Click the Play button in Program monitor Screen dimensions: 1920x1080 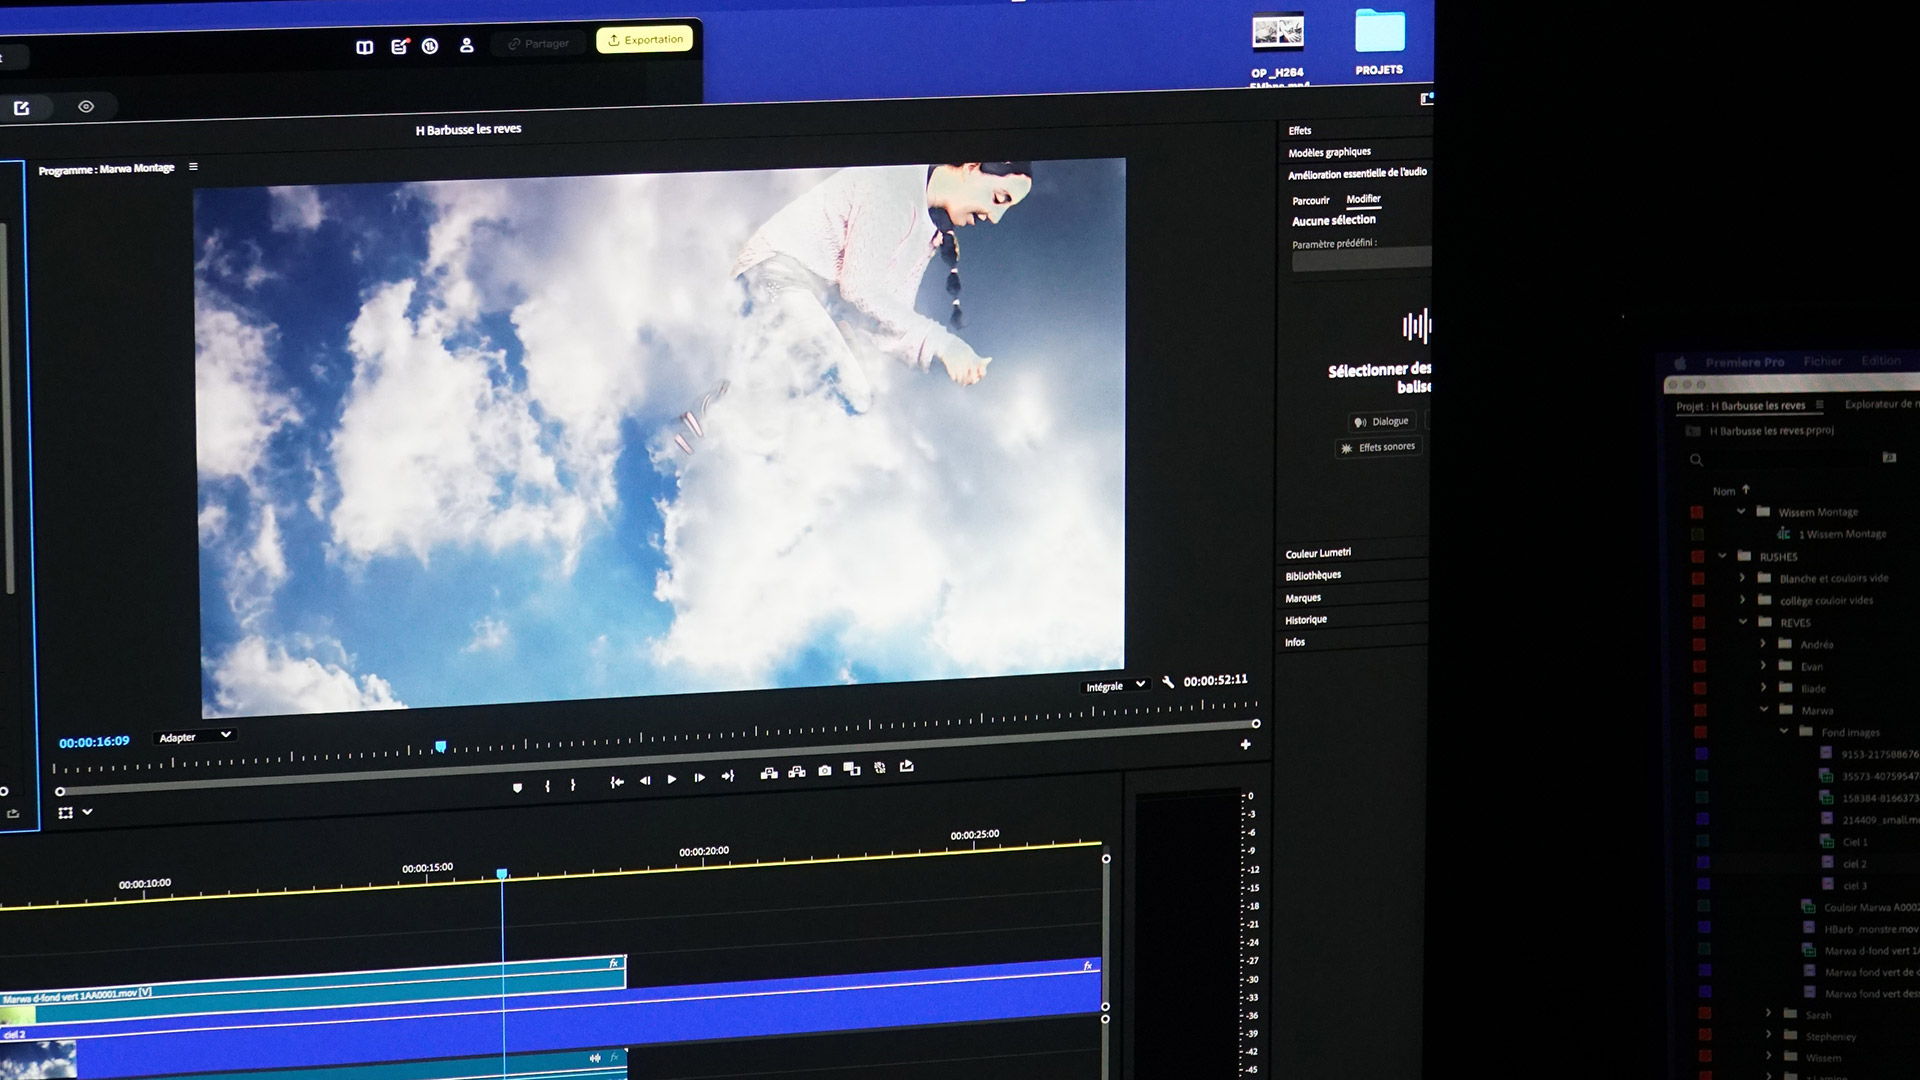pyautogui.click(x=672, y=779)
